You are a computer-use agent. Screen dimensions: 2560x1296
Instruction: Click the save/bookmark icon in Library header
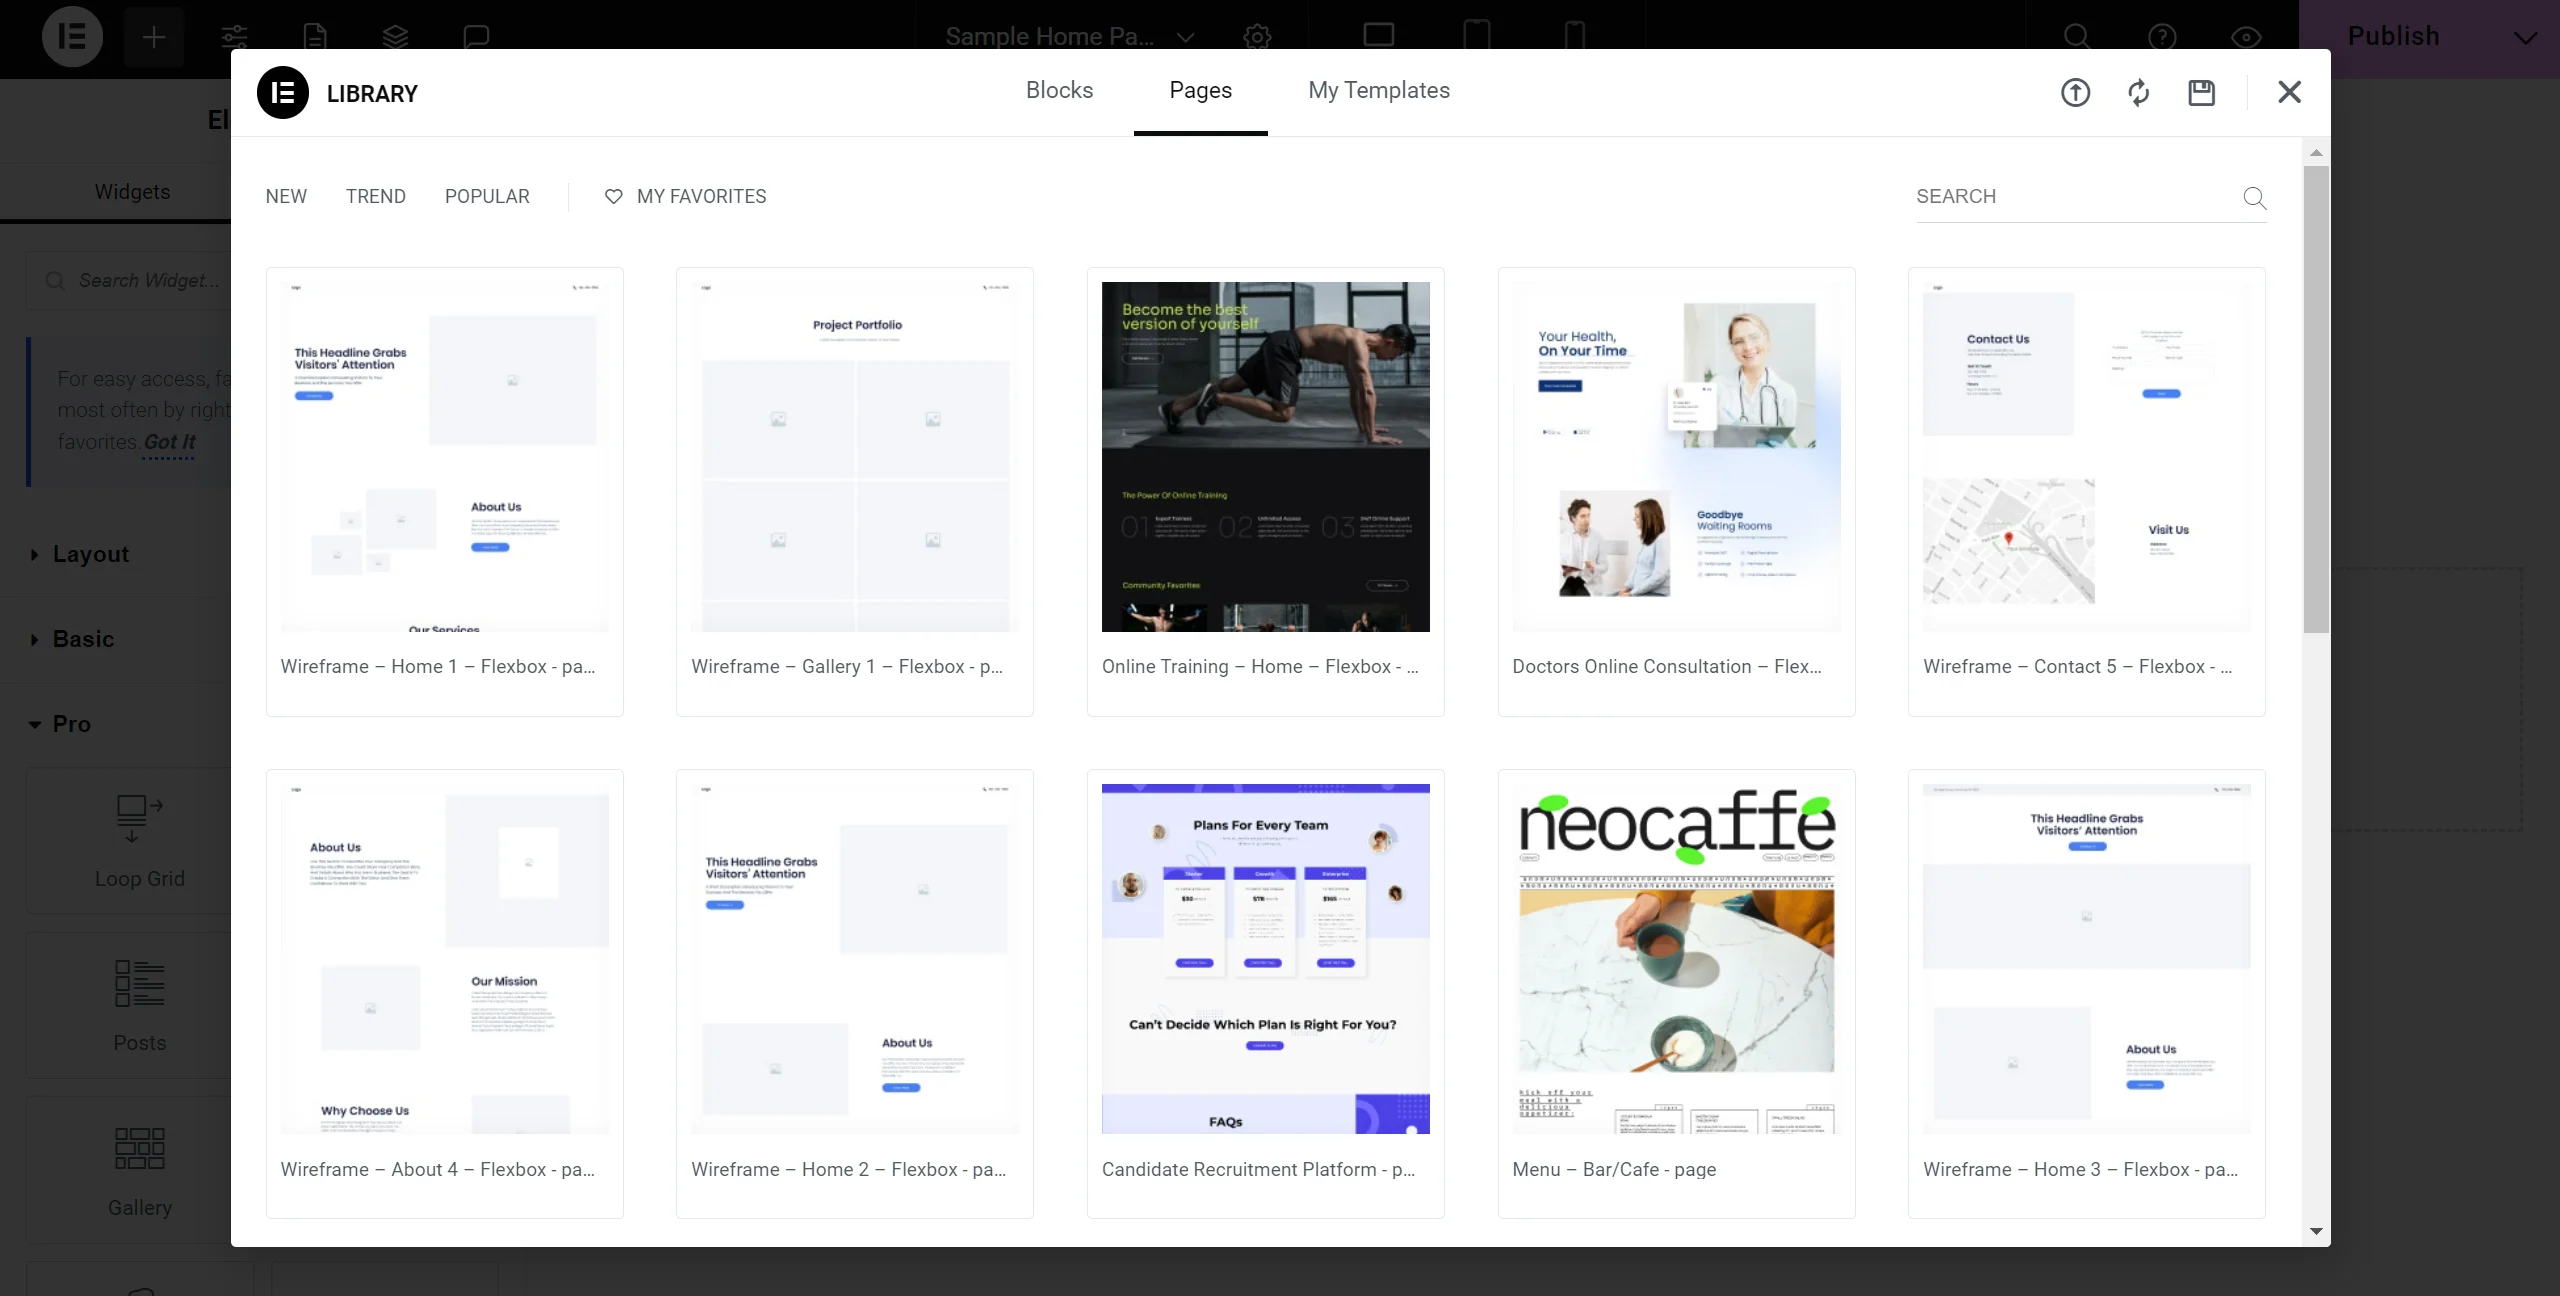click(2201, 91)
